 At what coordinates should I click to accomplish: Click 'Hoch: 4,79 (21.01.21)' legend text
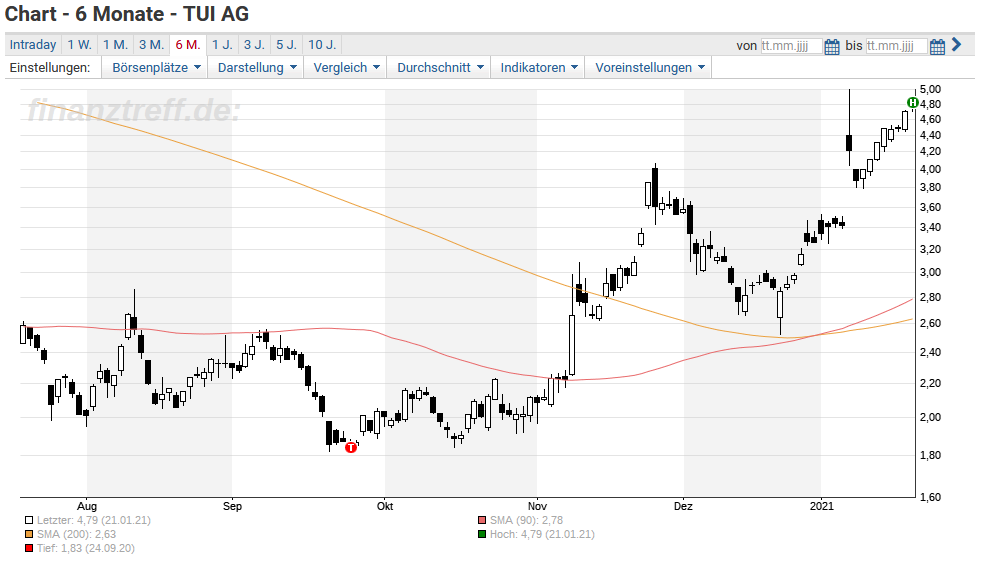542,534
